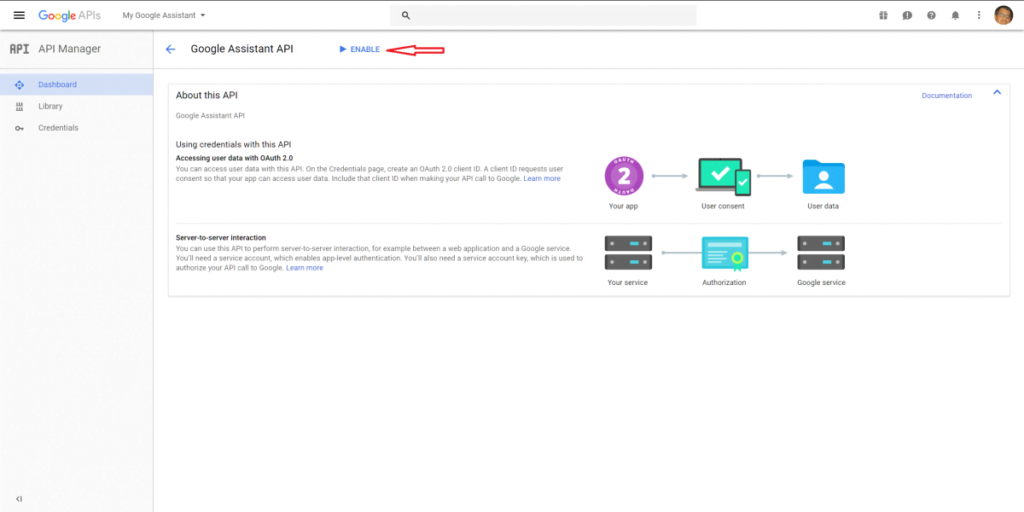Open the Documentation link
The image size is (1024, 512).
(947, 95)
